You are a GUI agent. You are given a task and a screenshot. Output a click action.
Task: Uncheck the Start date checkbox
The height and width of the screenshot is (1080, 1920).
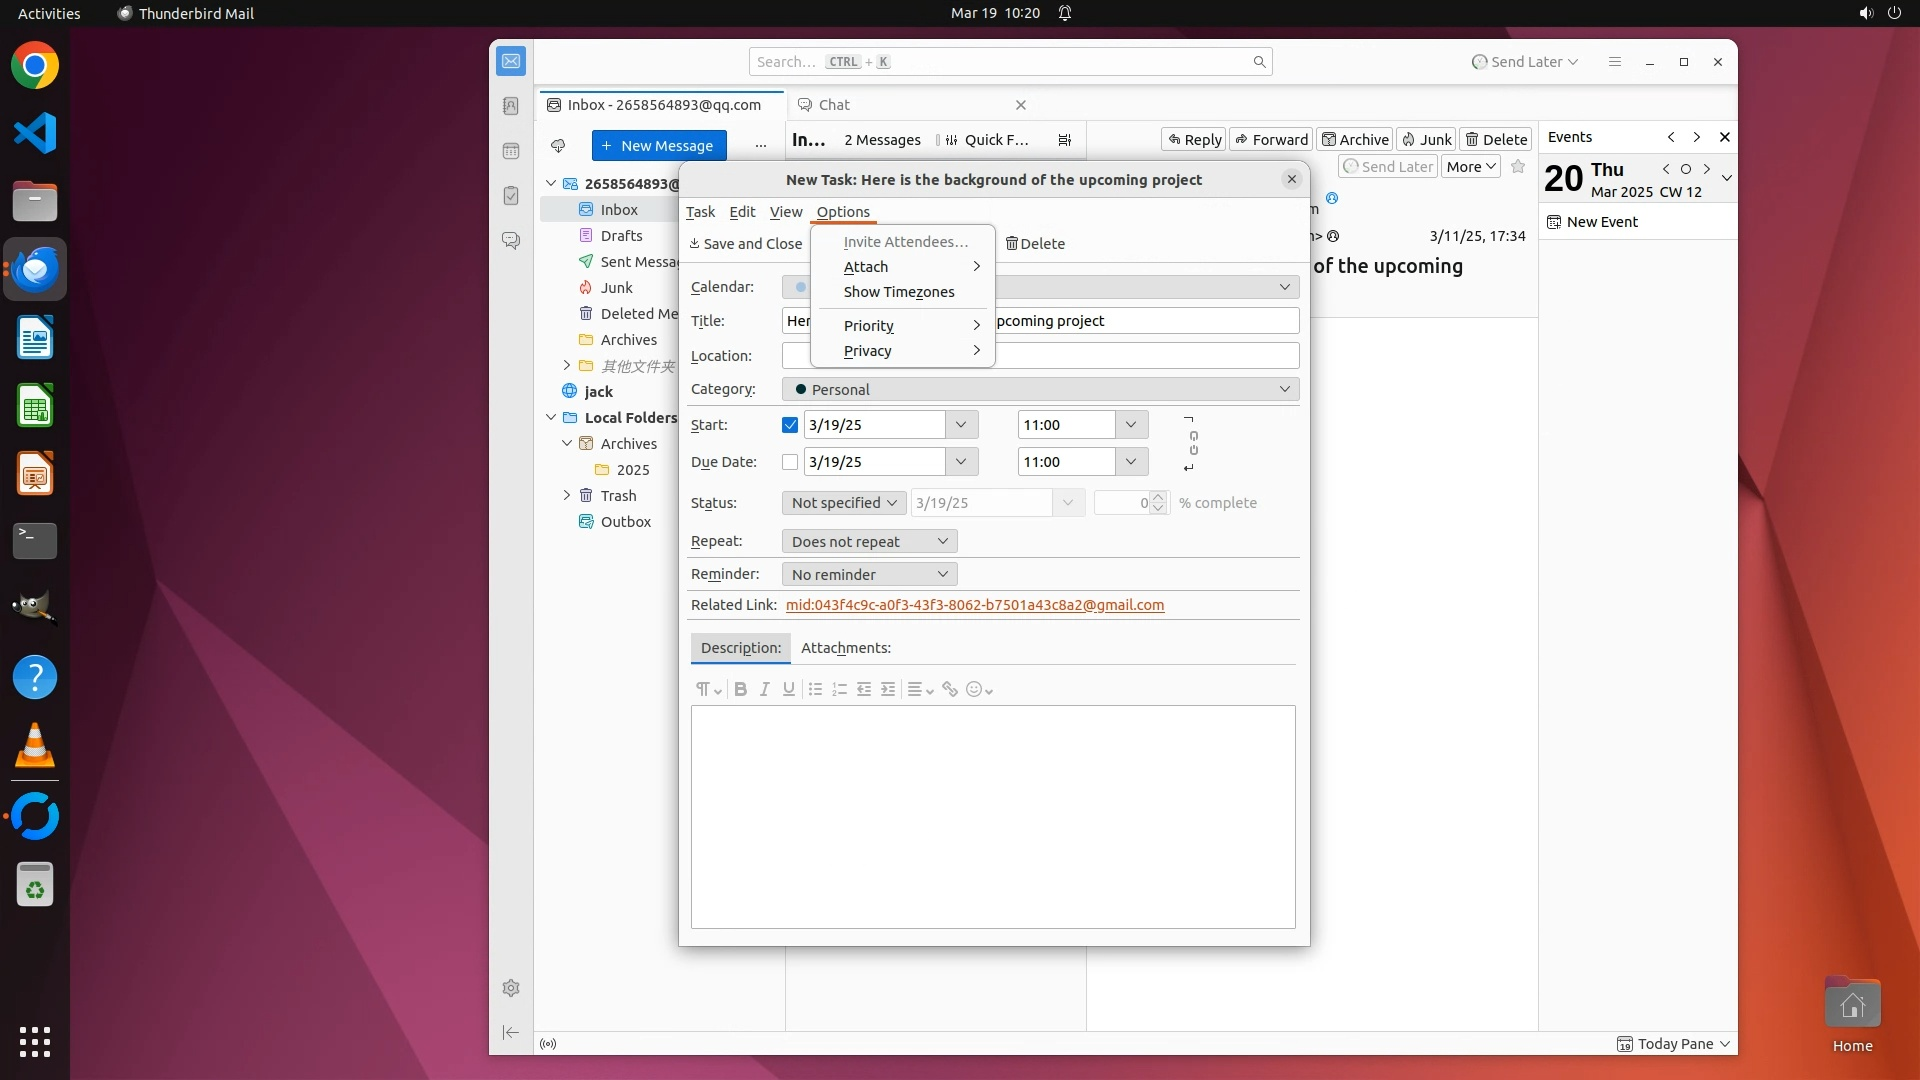click(x=790, y=425)
